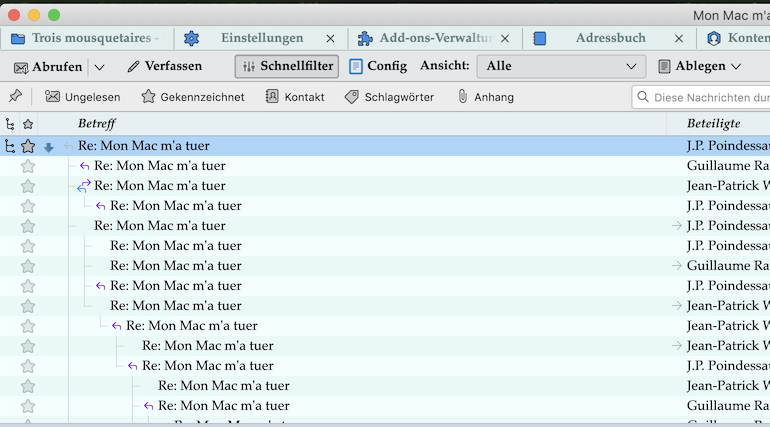Open the Ansicht Alle dropdown
This screenshot has width=770, height=427.
(x=561, y=66)
